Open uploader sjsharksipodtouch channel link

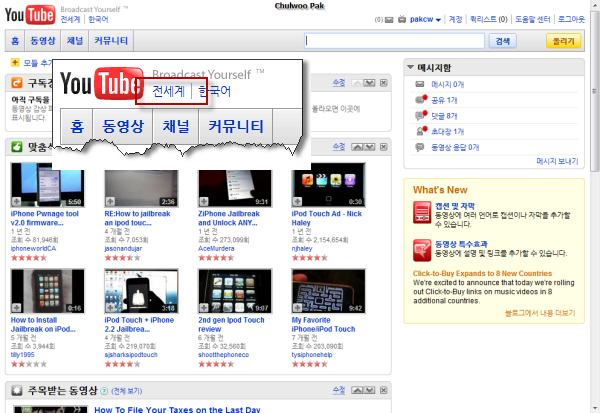(x=130, y=355)
